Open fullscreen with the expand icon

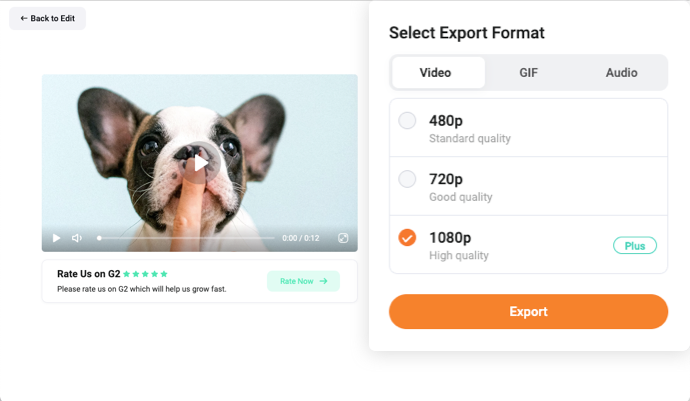343,238
